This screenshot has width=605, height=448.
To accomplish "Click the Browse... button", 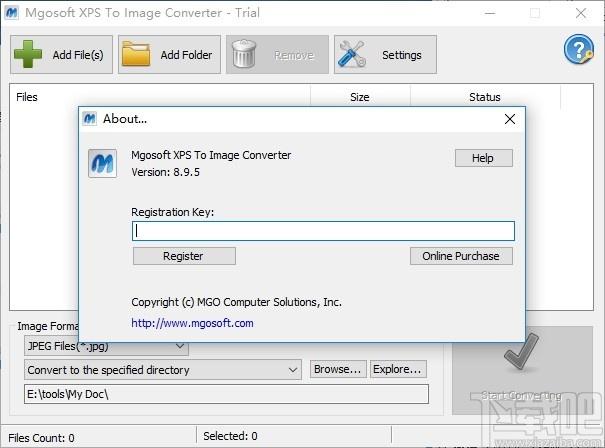I will pyautogui.click(x=337, y=370).
